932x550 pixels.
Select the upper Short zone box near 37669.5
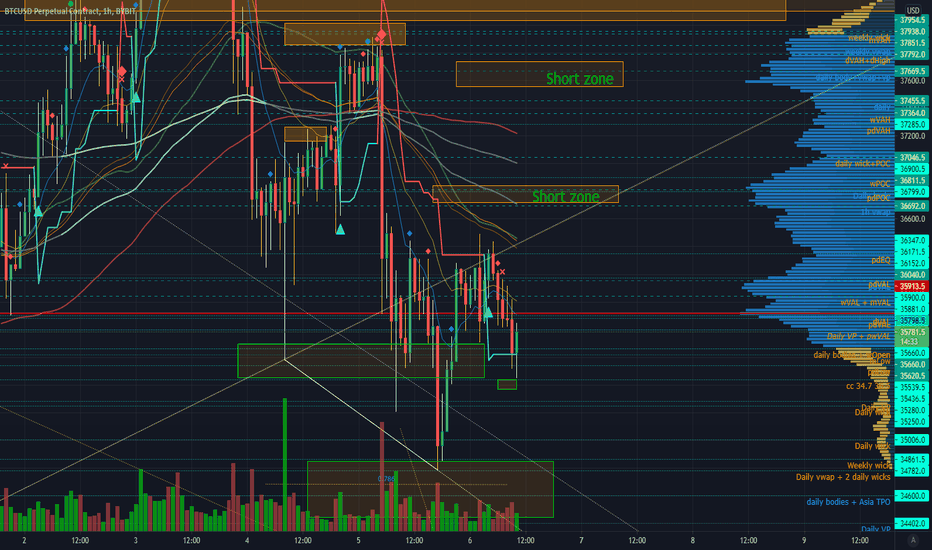[540, 74]
